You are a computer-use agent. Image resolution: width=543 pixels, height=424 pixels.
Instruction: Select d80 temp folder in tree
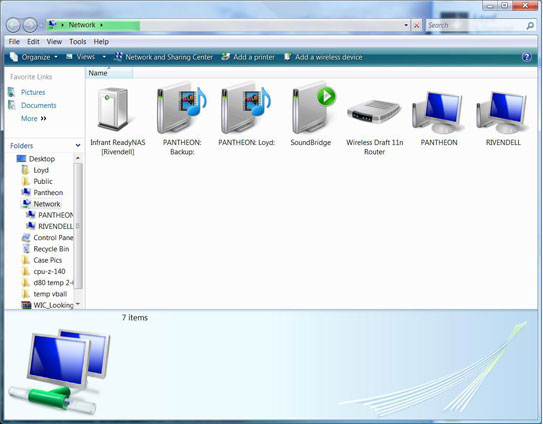(53, 283)
